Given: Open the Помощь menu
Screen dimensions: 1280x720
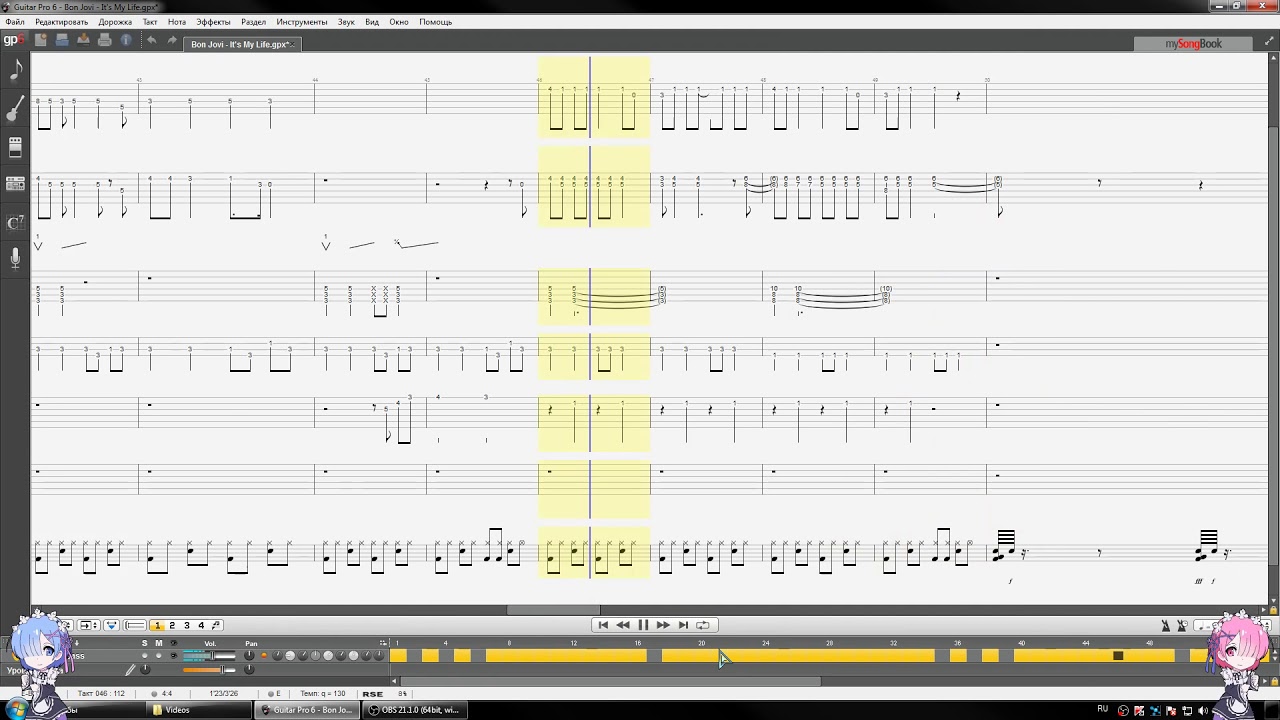Looking at the screenshot, I should pyautogui.click(x=436, y=21).
